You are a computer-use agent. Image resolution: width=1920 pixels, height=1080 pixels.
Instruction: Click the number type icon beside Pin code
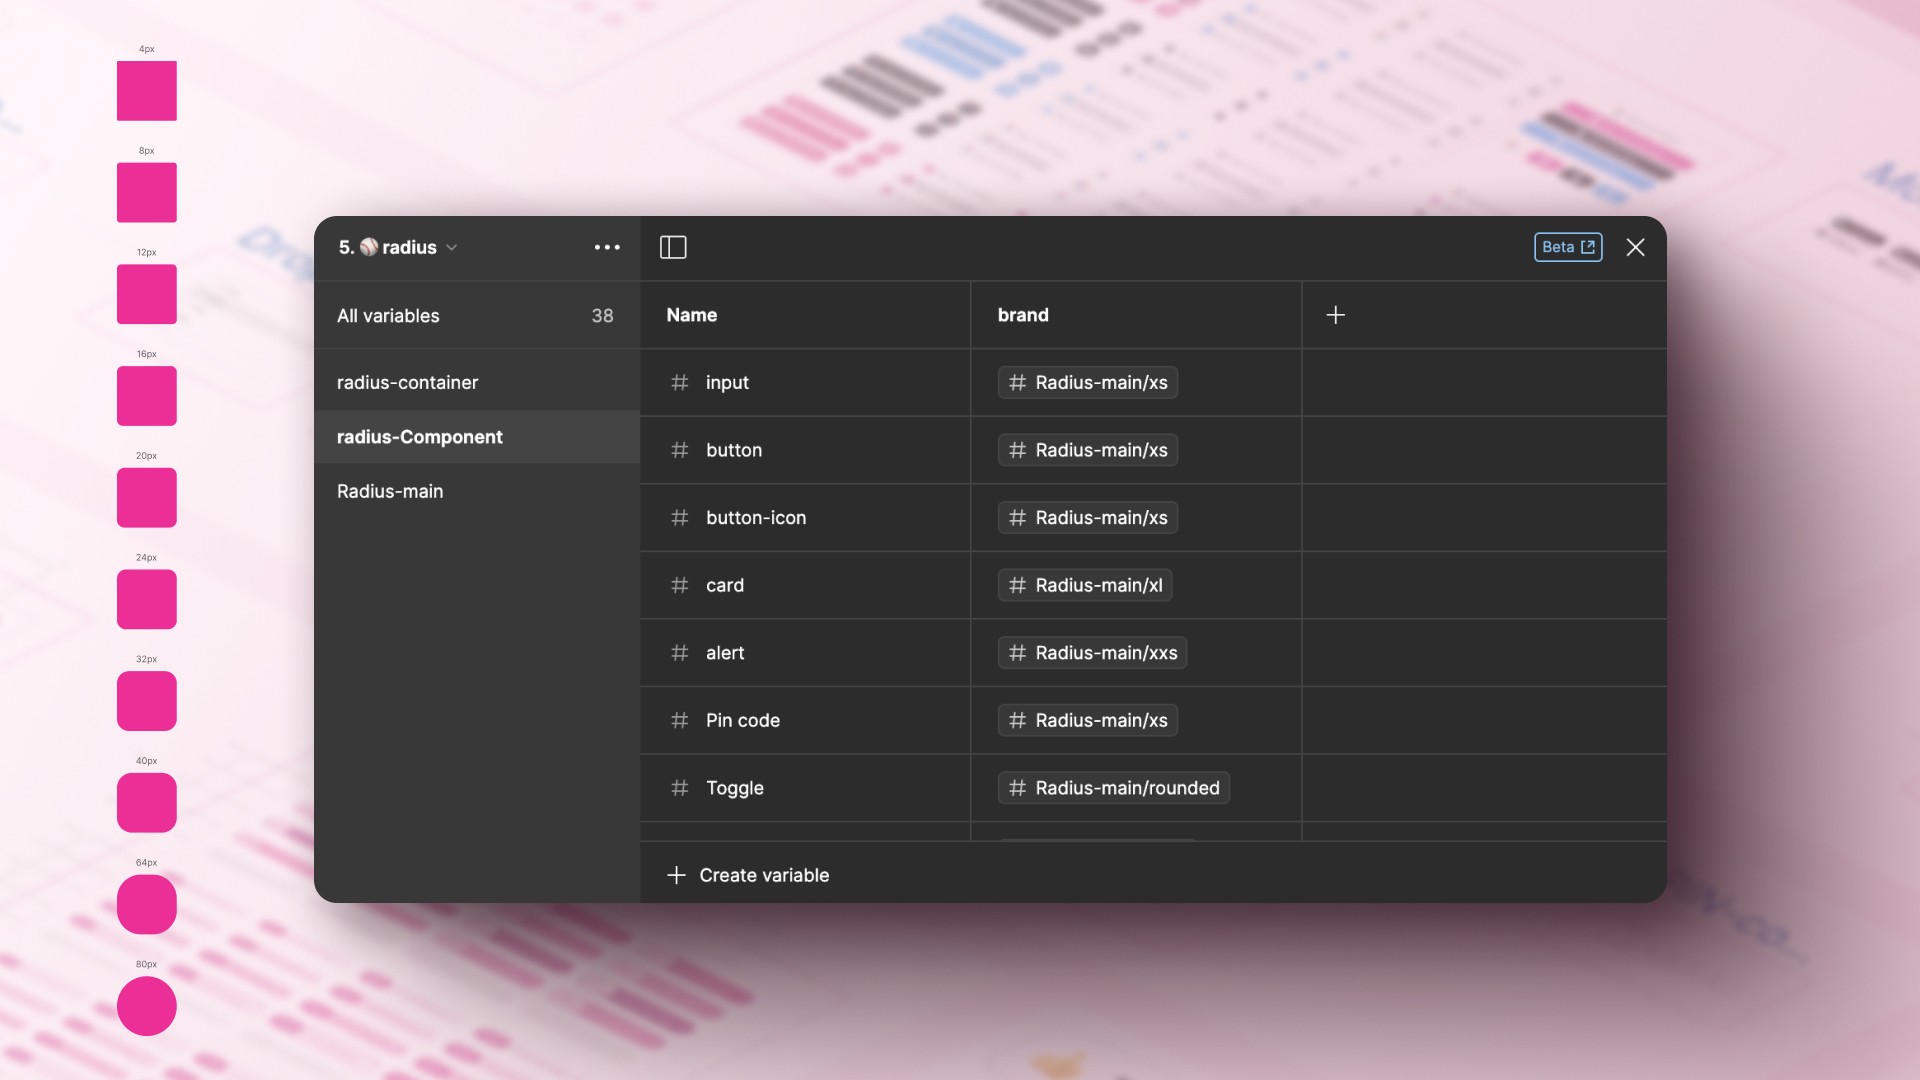pos(679,720)
